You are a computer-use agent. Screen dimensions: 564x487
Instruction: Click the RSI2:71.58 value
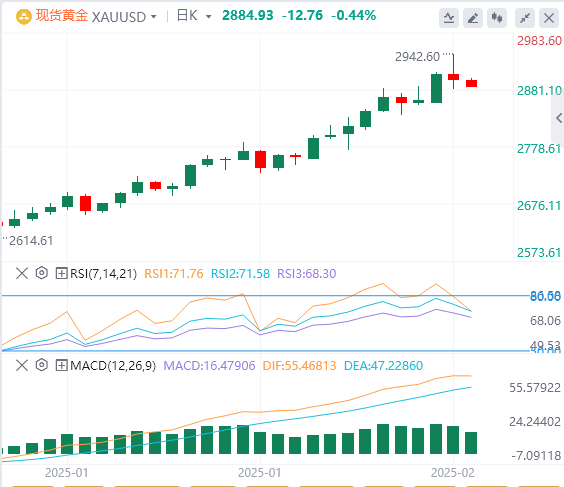240,274
